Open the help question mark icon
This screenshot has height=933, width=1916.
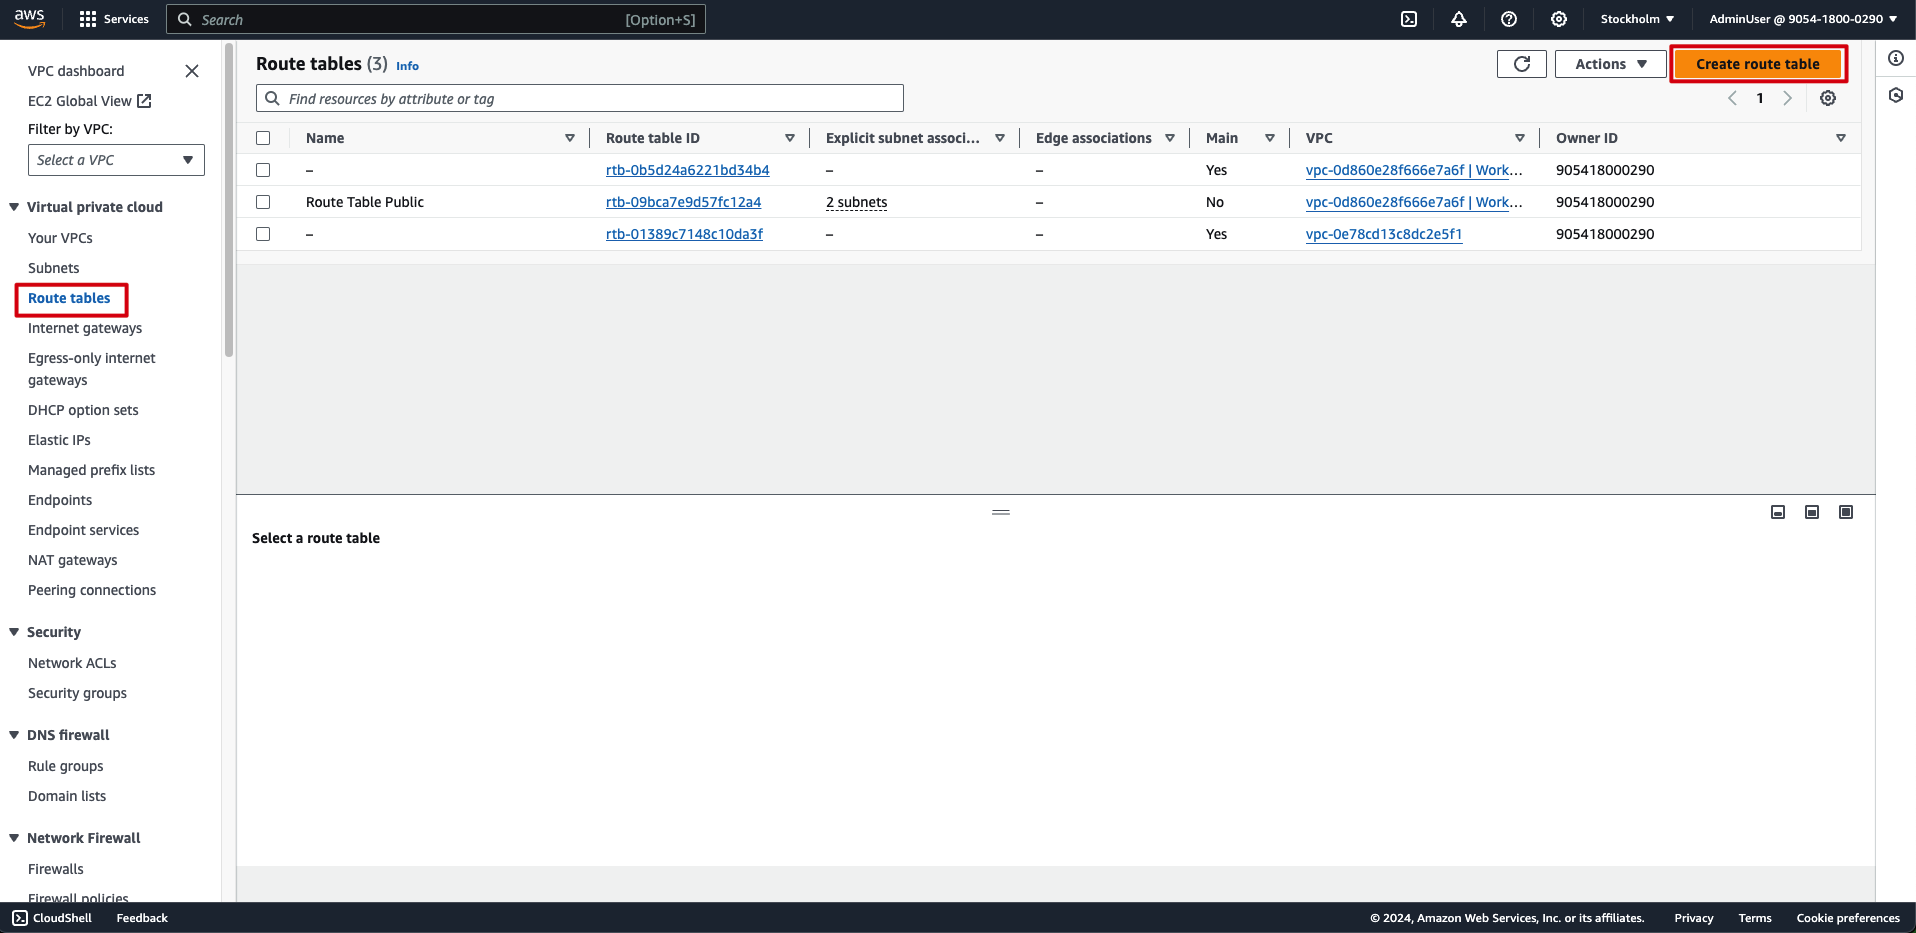1509,19
